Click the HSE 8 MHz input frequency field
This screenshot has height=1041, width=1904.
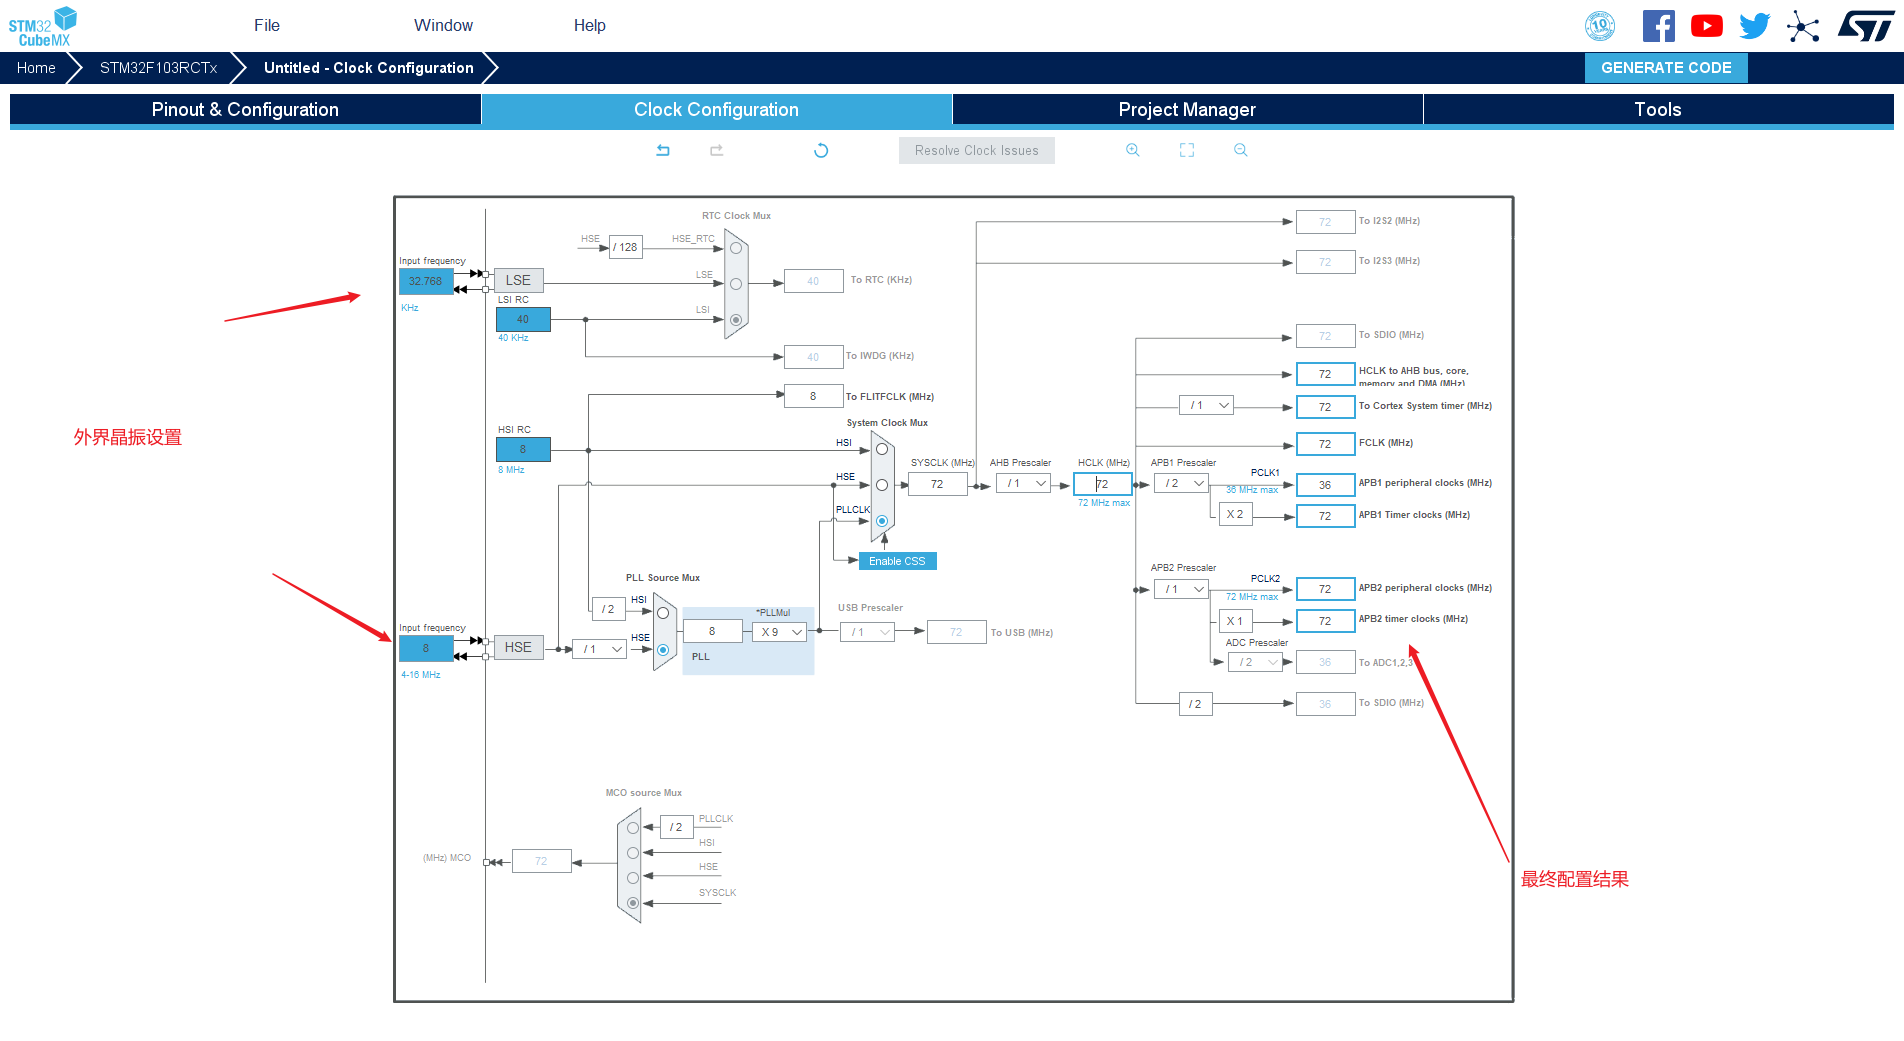(426, 648)
